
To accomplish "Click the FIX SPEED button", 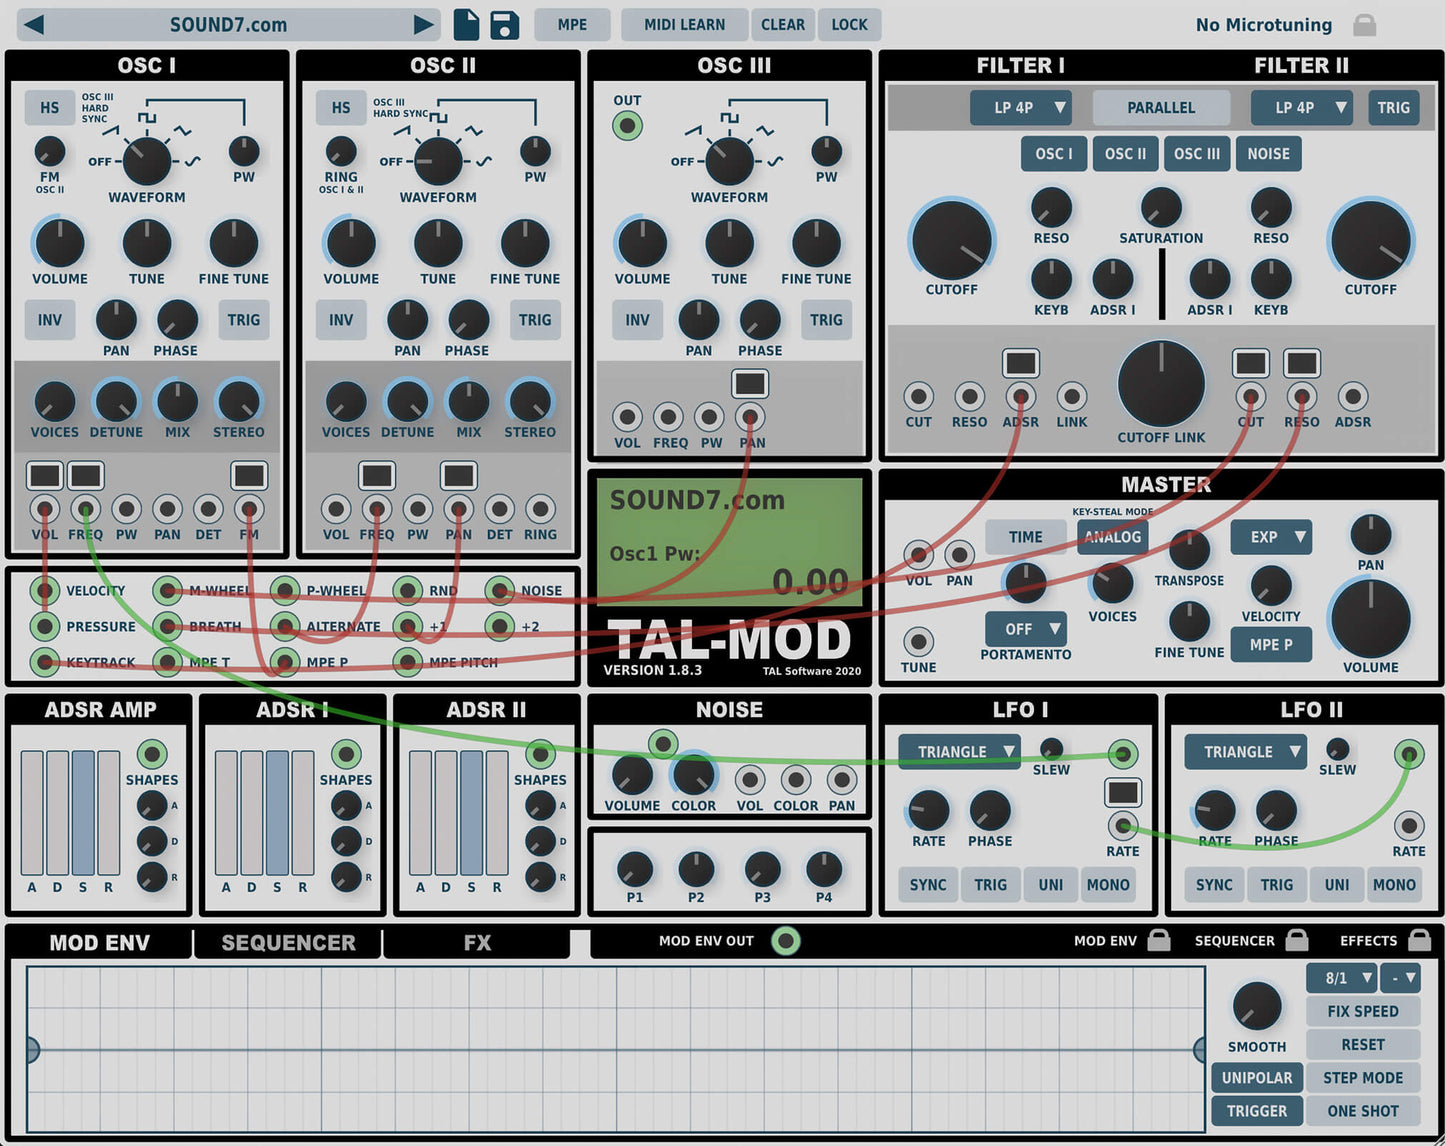I will tap(1363, 1011).
